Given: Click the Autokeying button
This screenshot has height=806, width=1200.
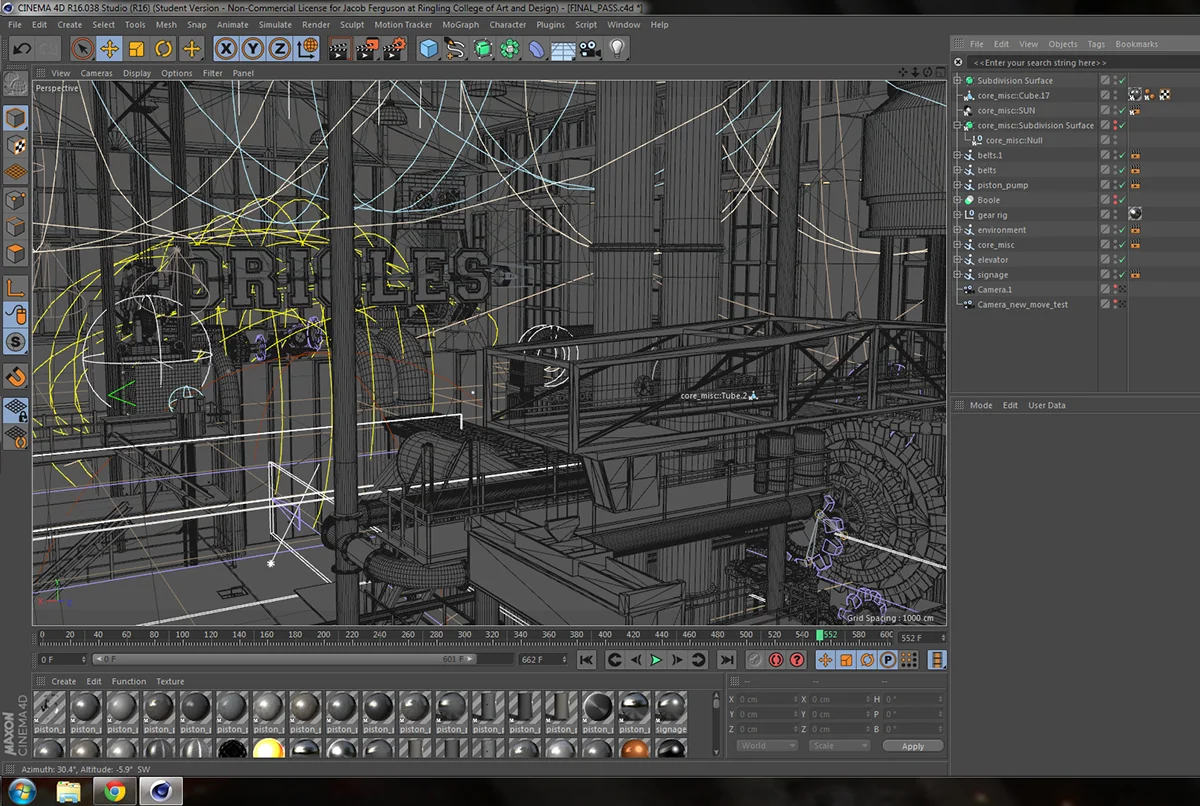Looking at the screenshot, I should tap(776, 660).
